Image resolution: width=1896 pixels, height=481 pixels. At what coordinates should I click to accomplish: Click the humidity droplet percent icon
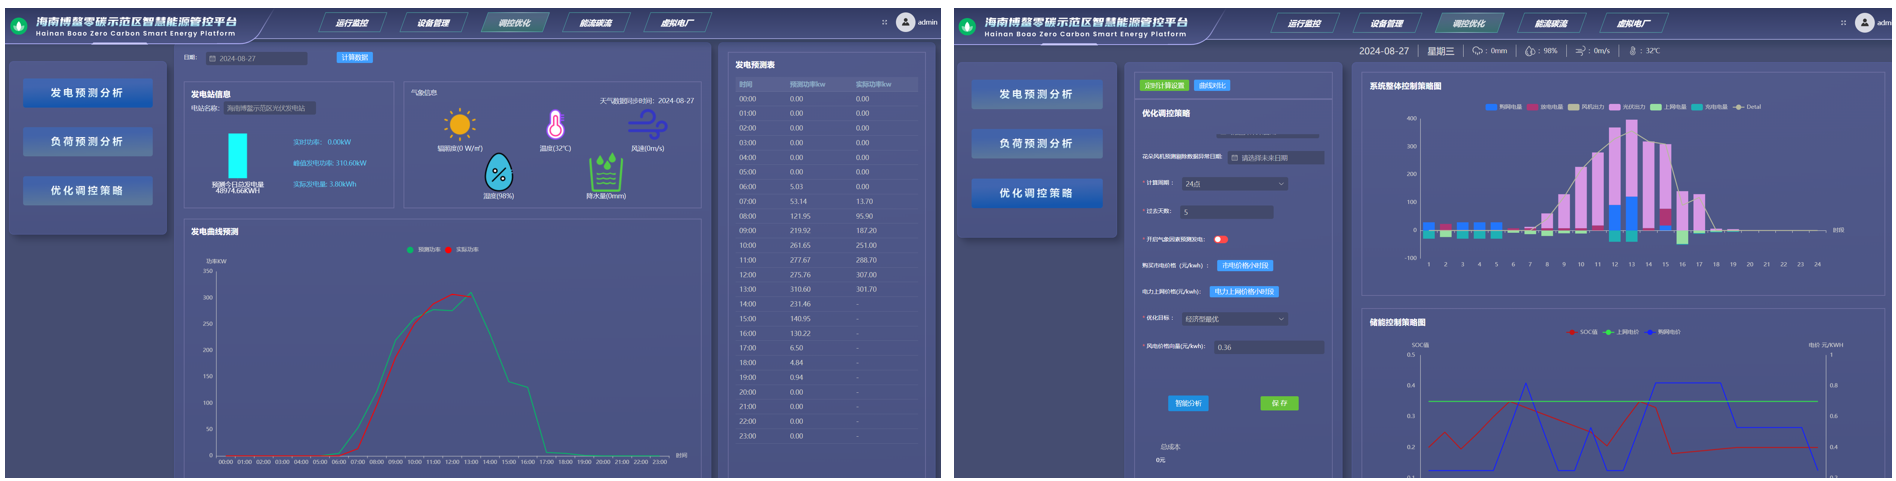tap(498, 173)
